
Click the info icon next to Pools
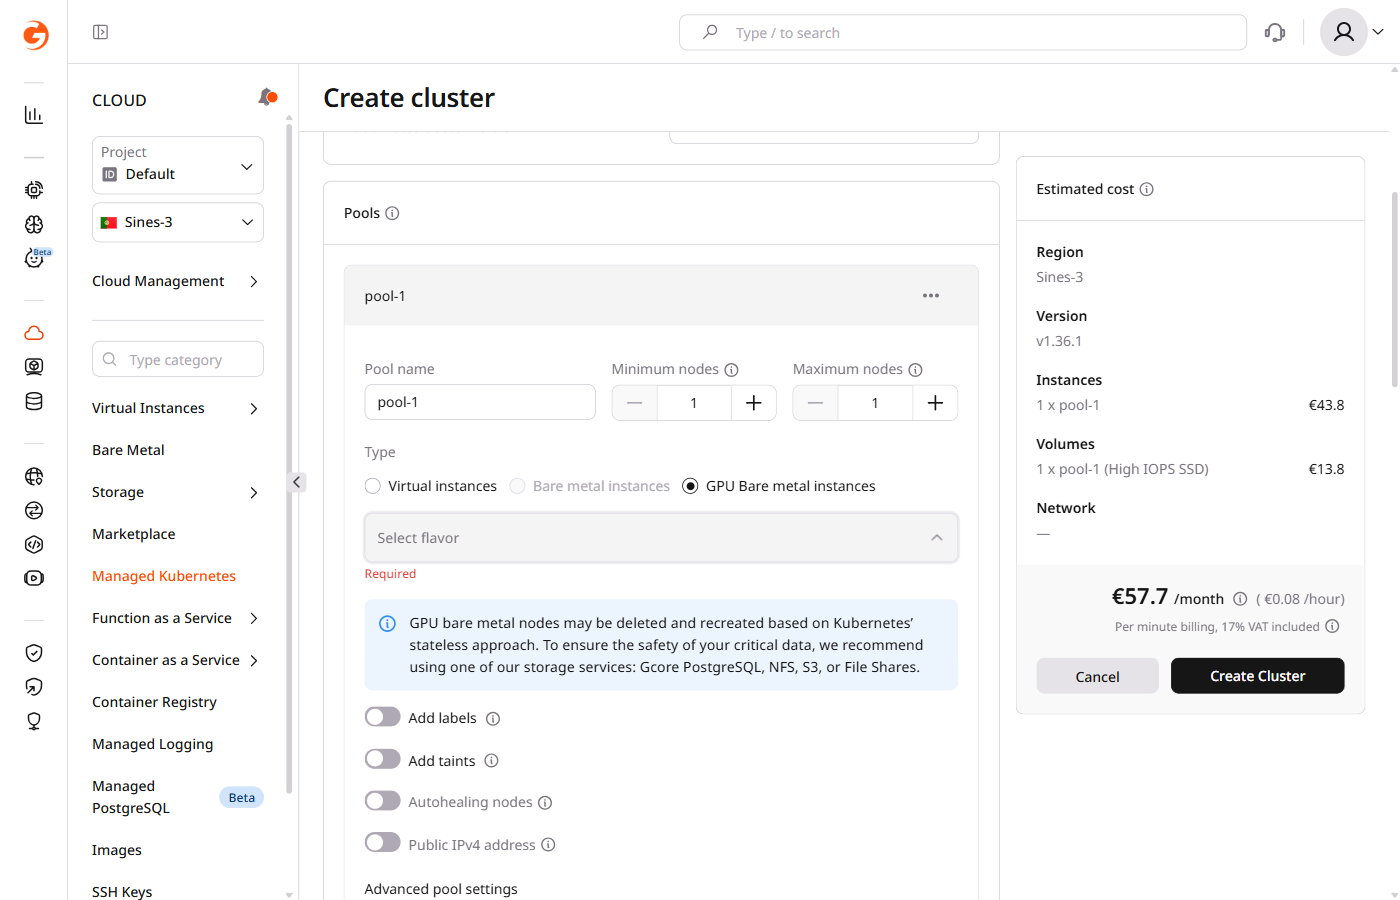coord(392,213)
